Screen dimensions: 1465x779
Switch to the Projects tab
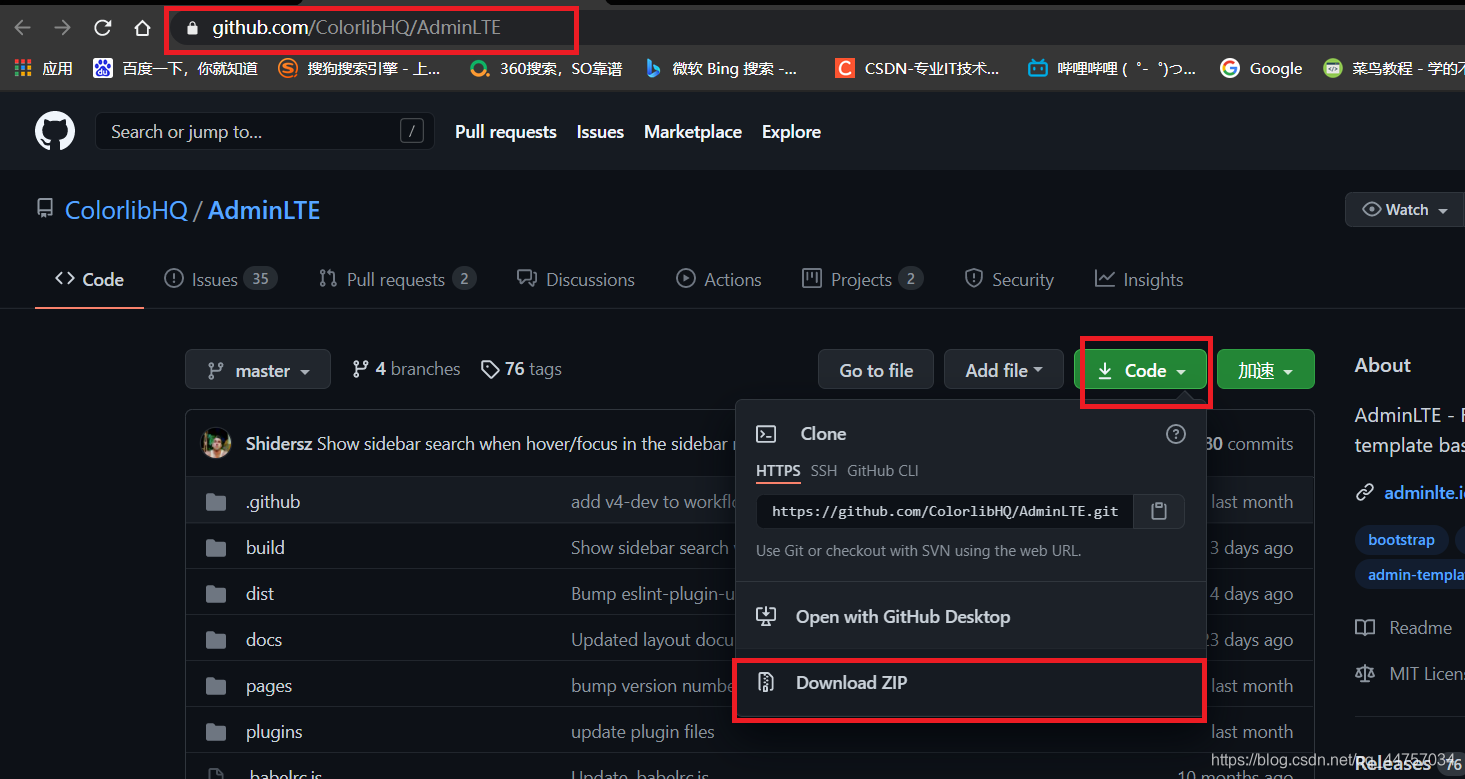tap(863, 279)
